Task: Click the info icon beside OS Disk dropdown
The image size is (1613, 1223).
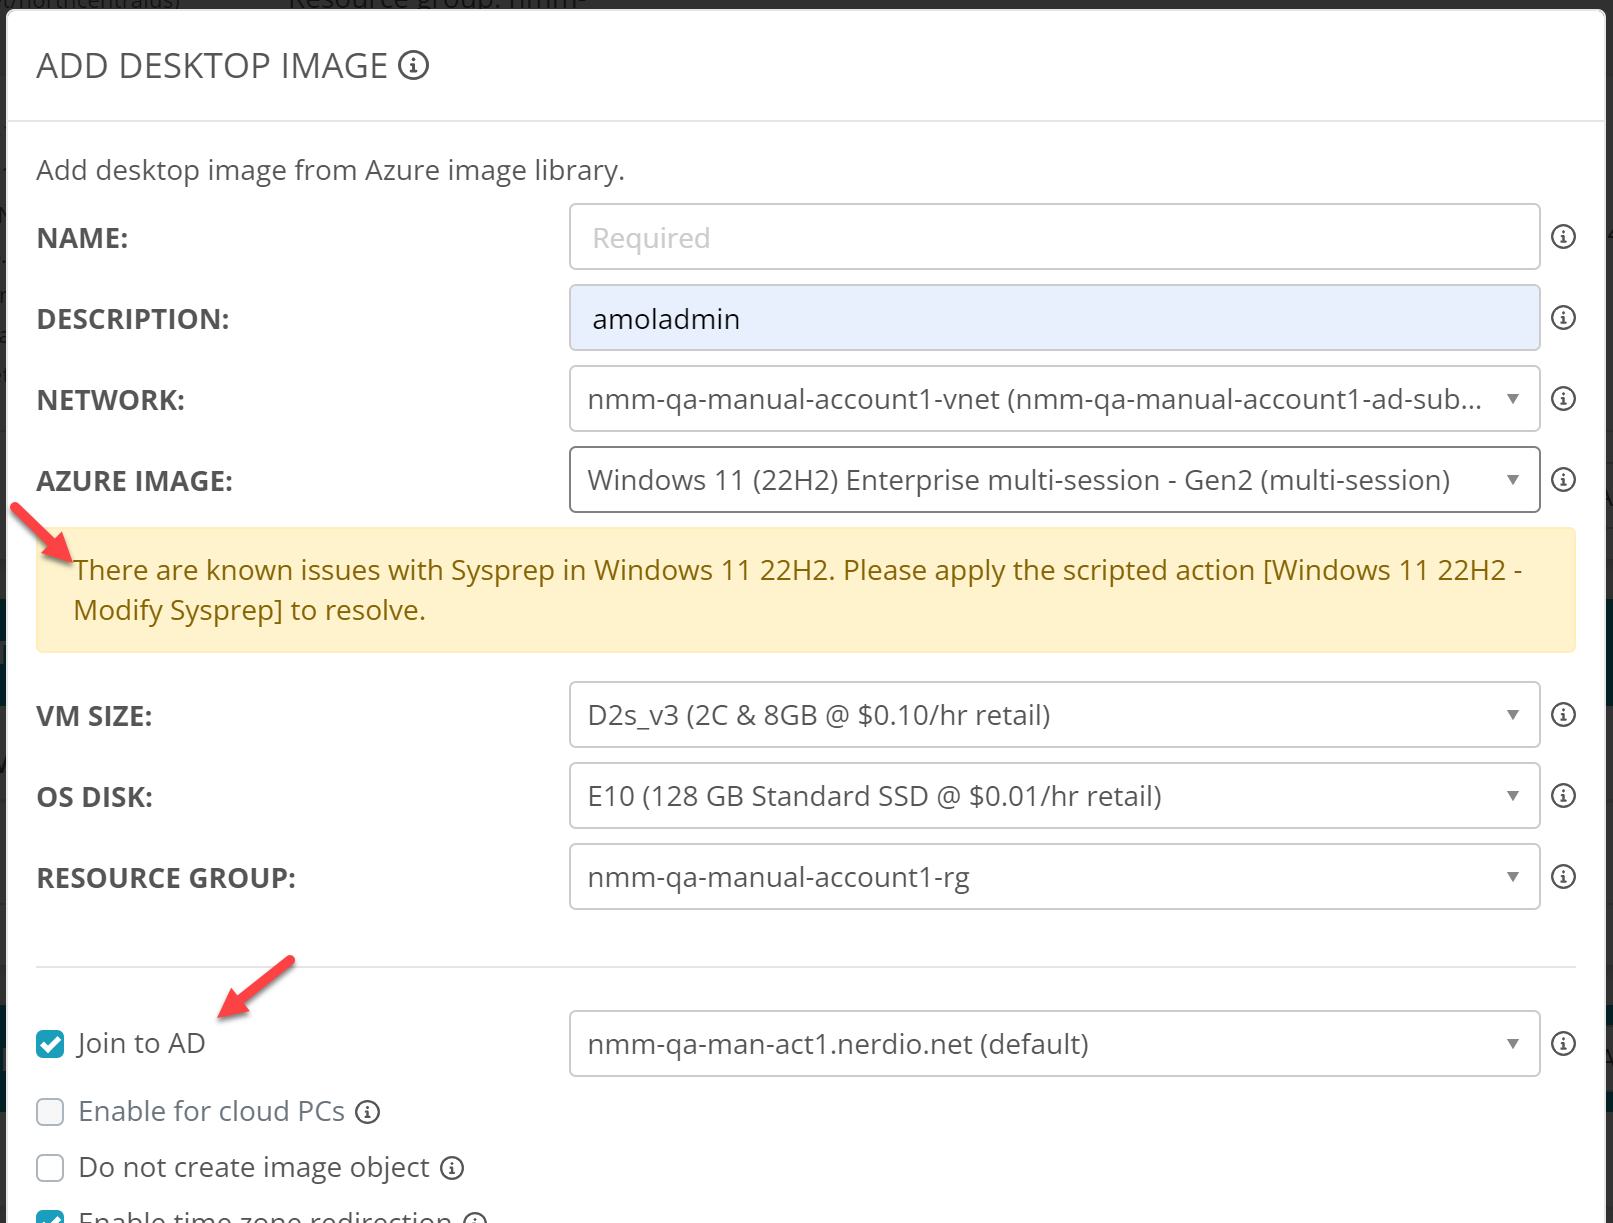Action: [1563, 796]
